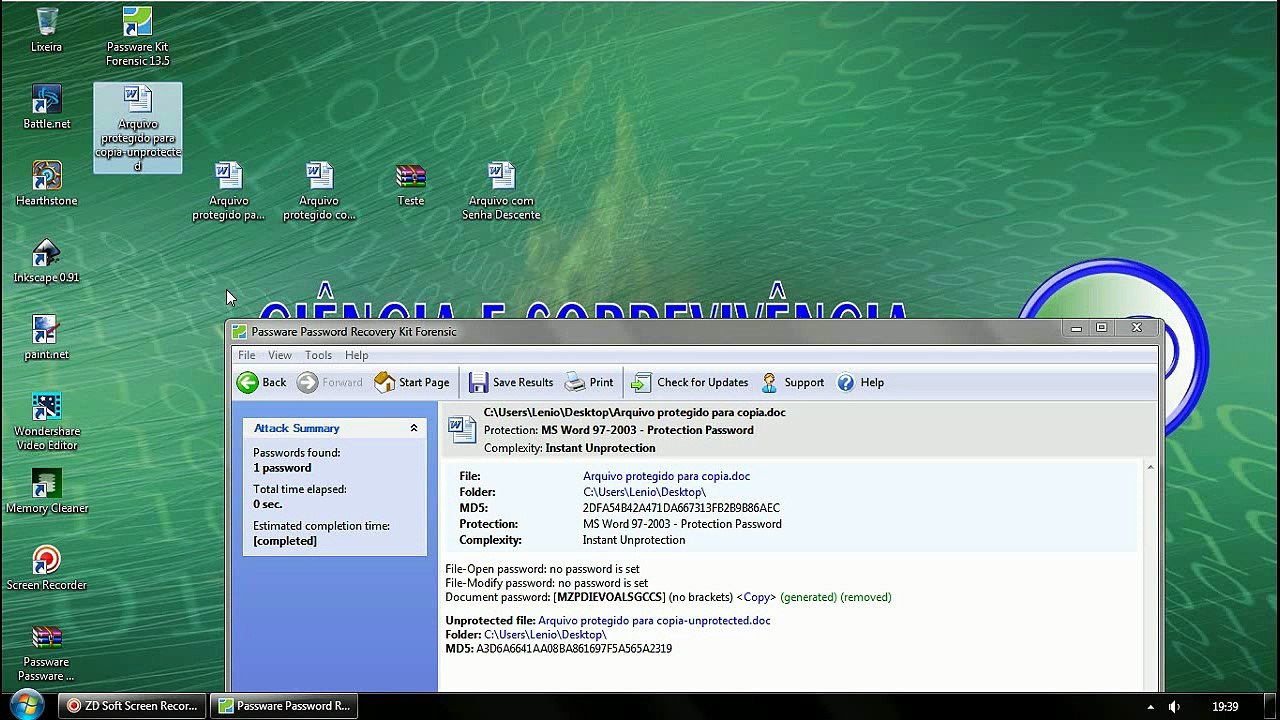Open the Help menu in the menu bar
The height and width of the screenshot is (720, 1280).
[357, 355]
